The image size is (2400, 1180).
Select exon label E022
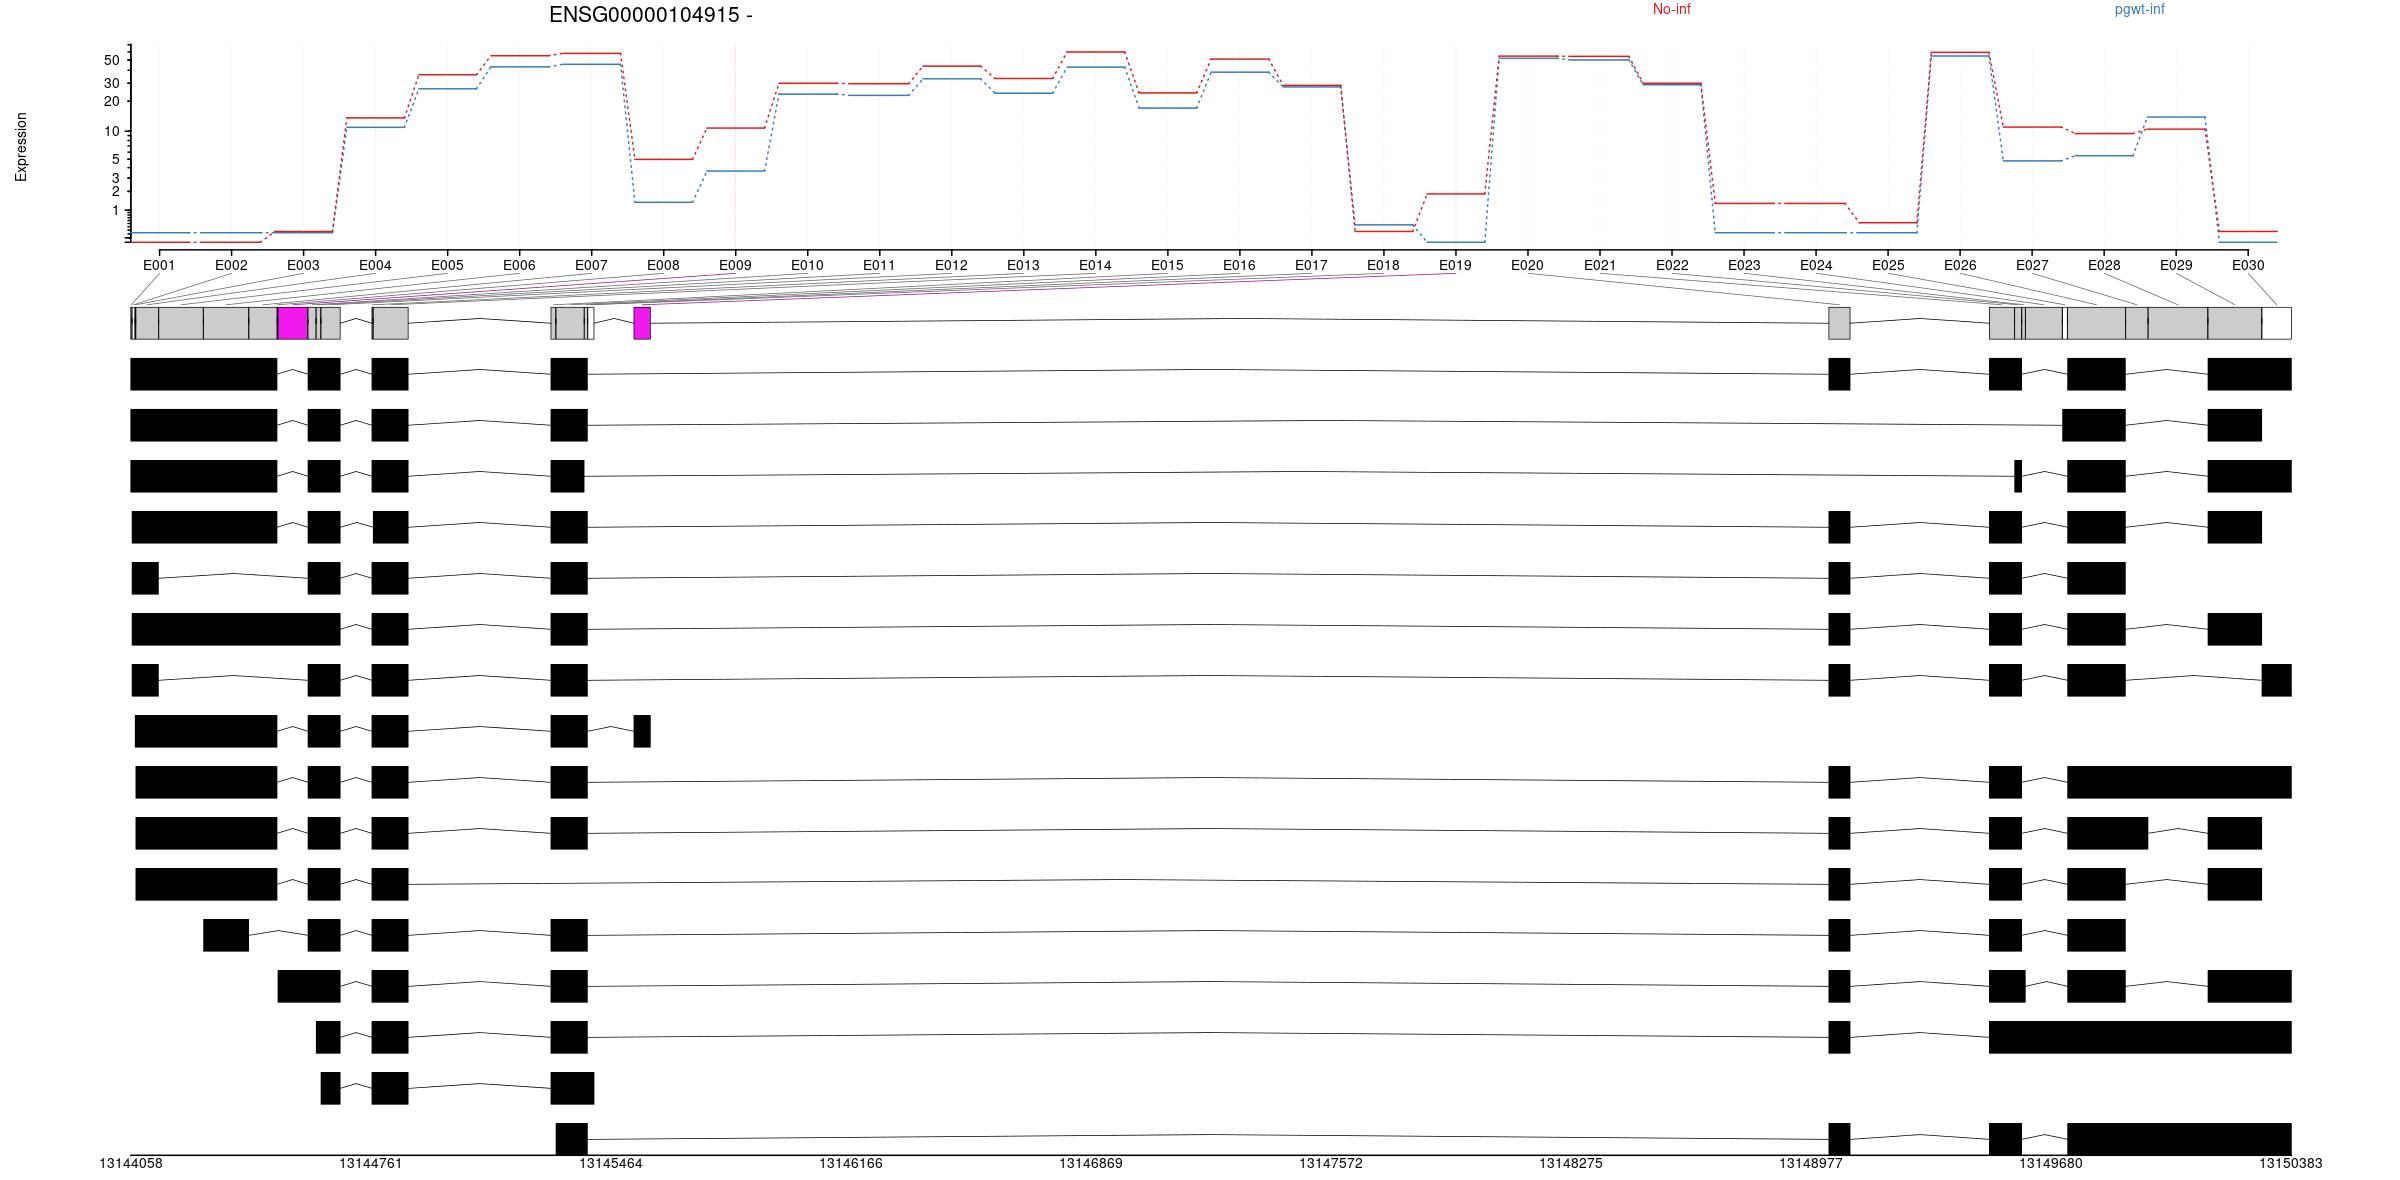pos(1672,265)
